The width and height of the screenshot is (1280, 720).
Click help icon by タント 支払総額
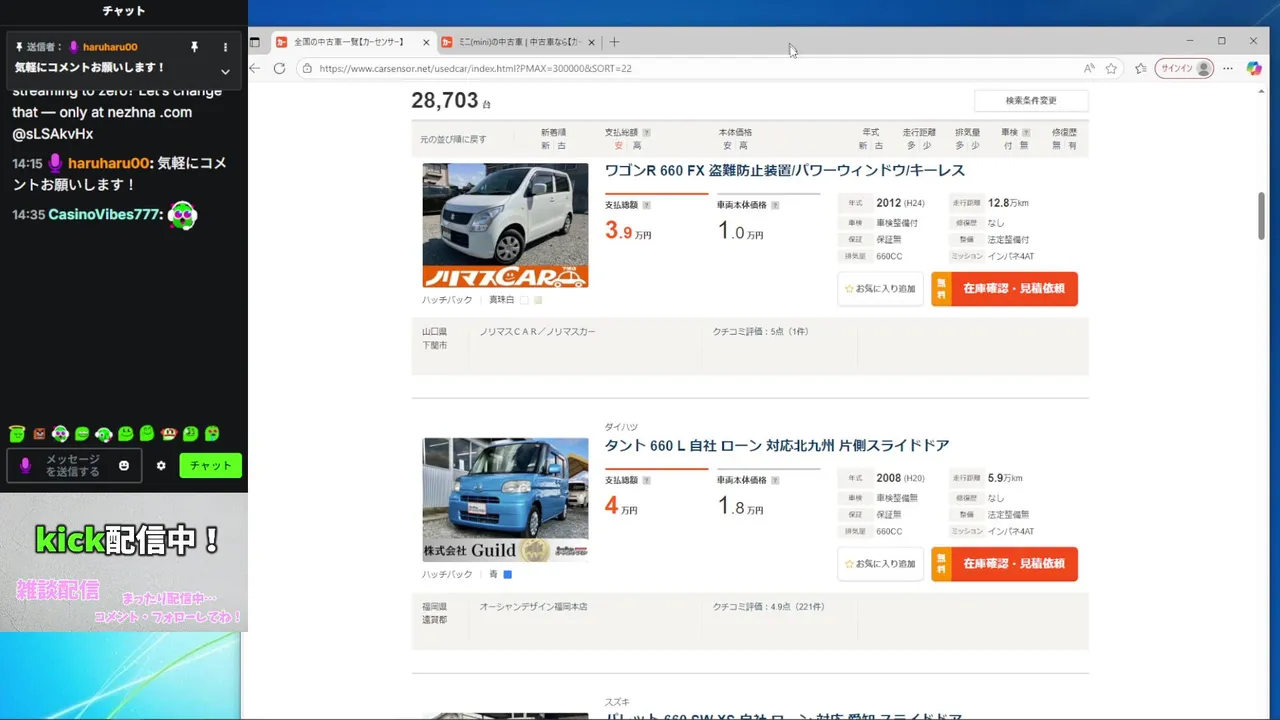point(646,480)
